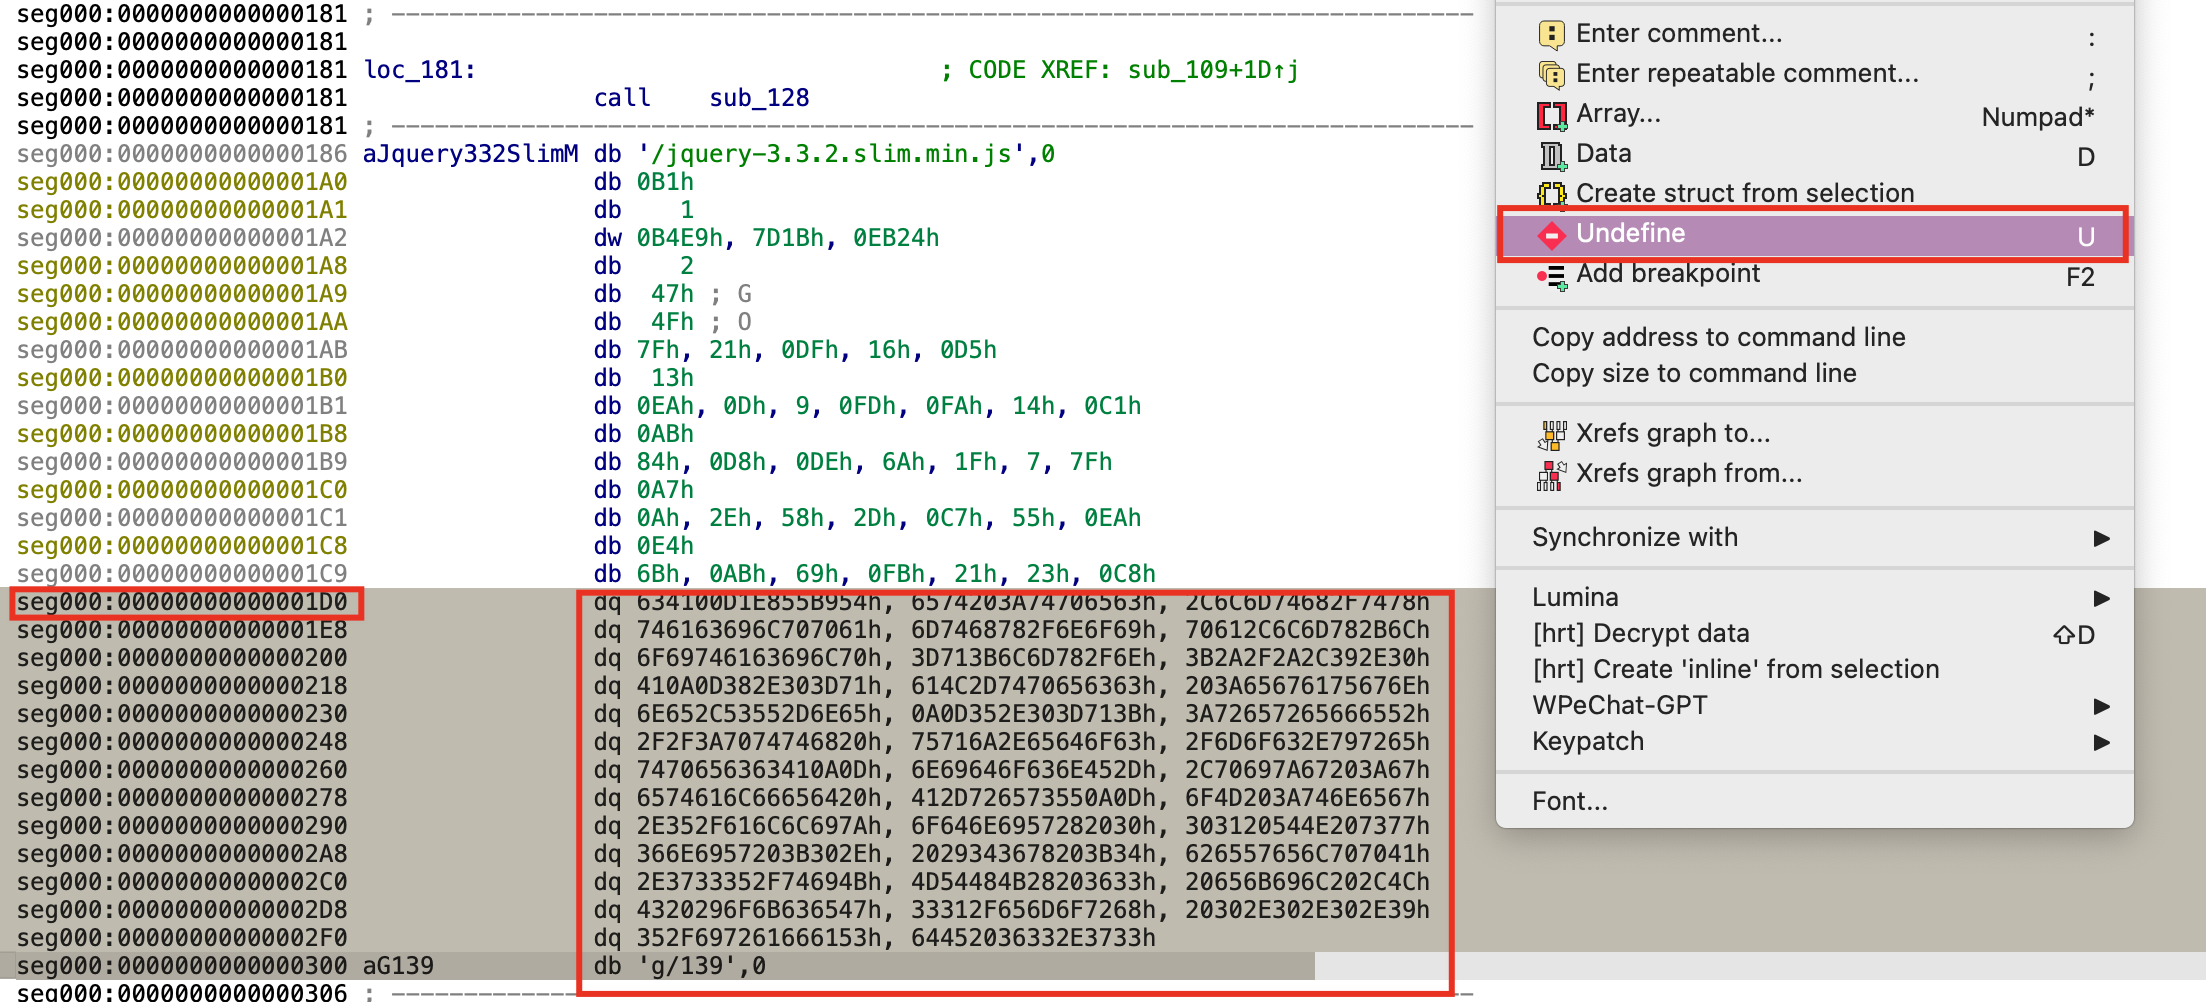The width and height of the screenshot is (2206, 1002).
Task: Click the Array bracket icon
Action: point(1550,115)
